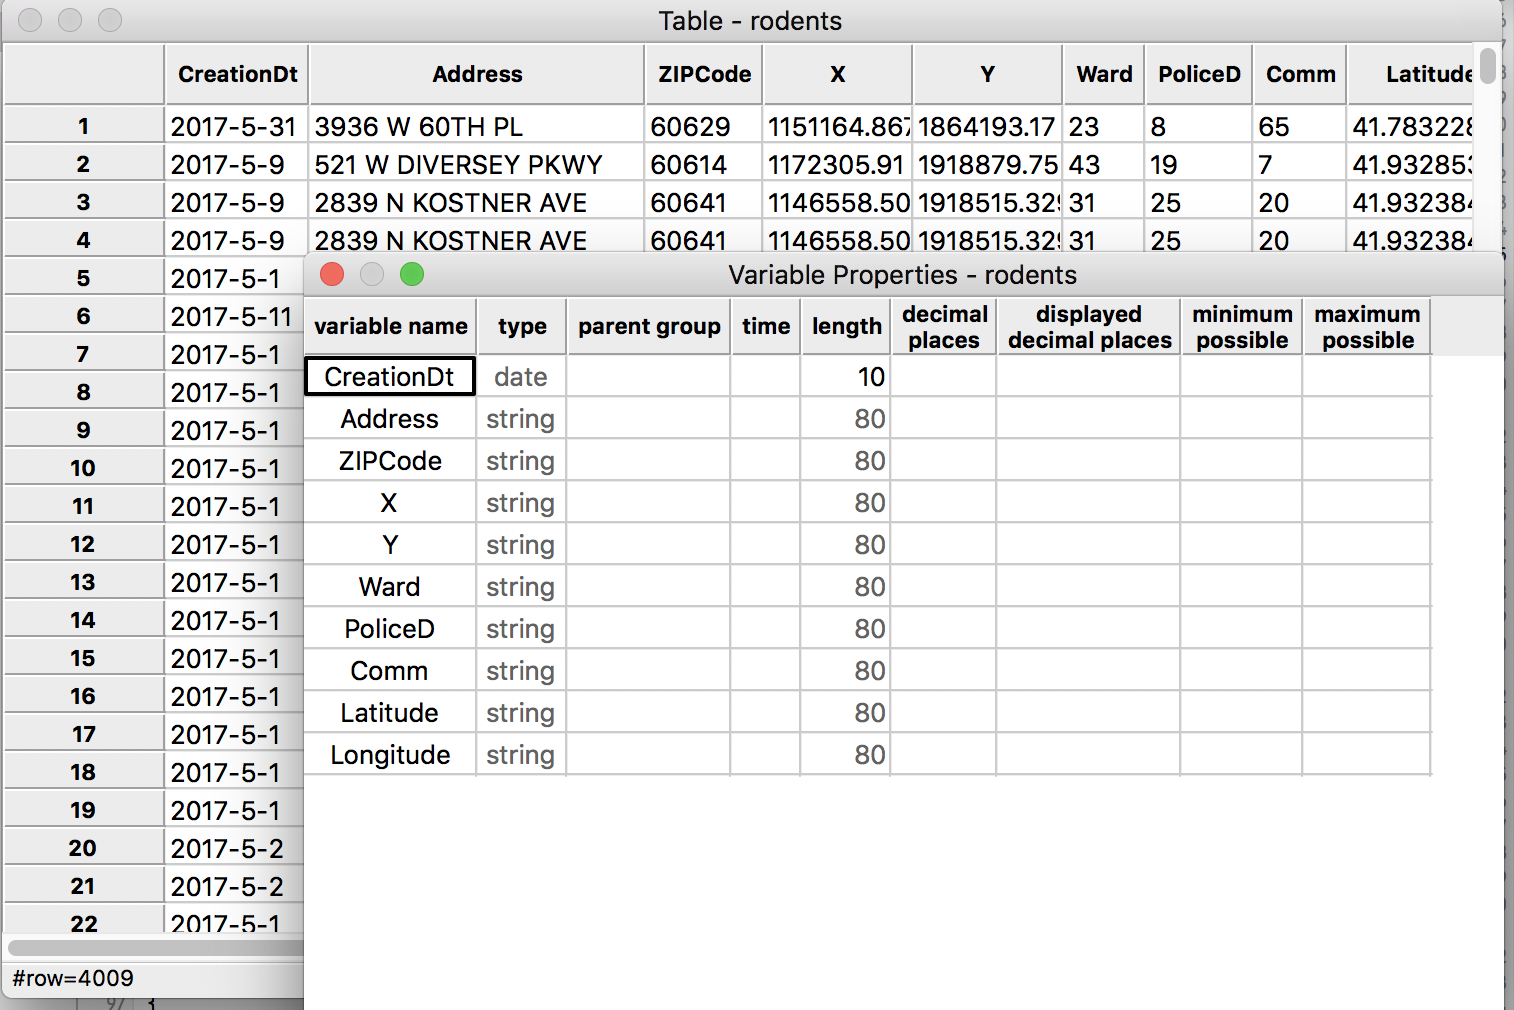Screen dimensions: 1514x1010
Task: Click the #row=4009 status bar
Action: pyautogui.click(x=70, y=978)
